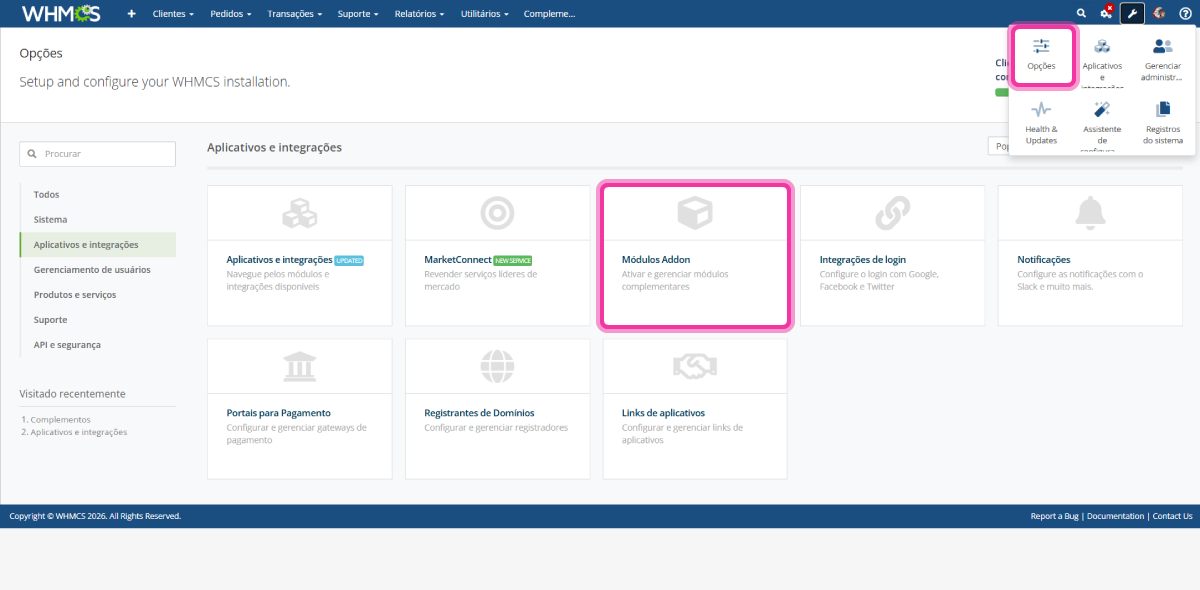
Task: Open the Documentation footer link
Action: click(x=1115, y=516)
